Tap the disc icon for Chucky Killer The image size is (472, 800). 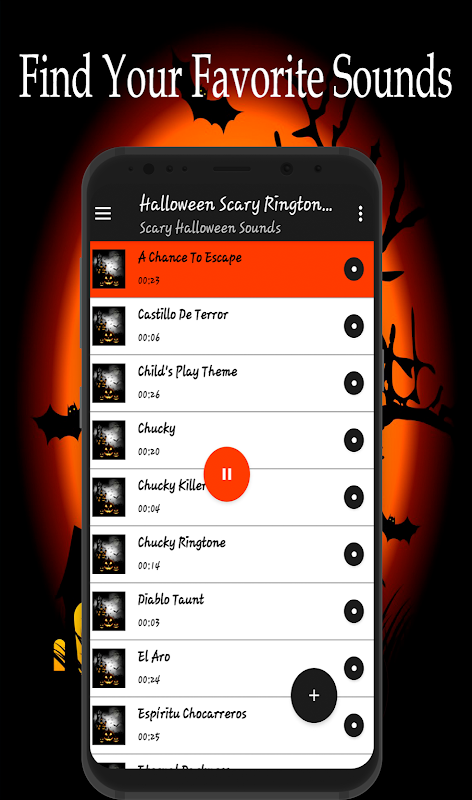(x=354, y=497)
